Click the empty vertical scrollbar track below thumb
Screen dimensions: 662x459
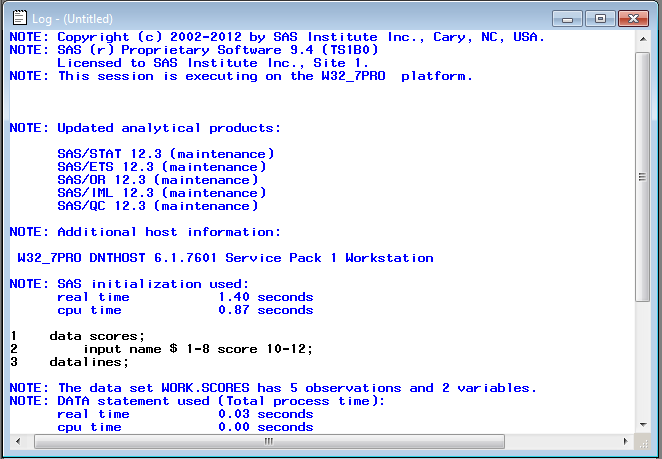click(x=643, y=360)
